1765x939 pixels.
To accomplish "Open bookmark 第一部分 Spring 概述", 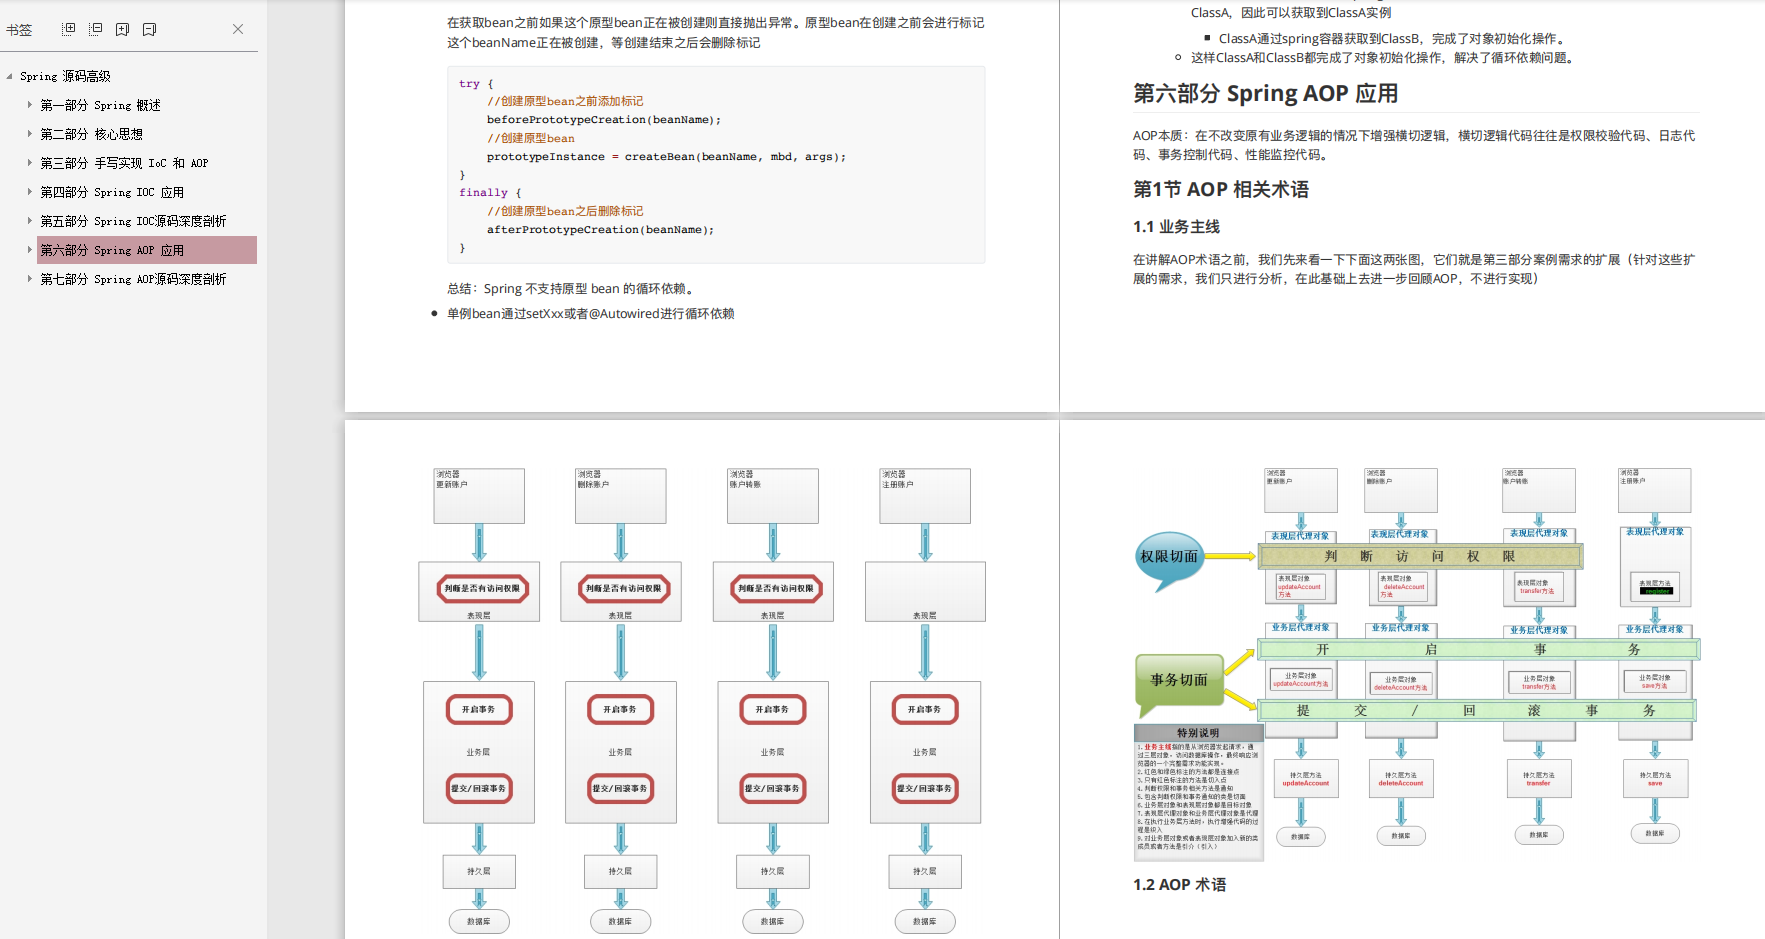I will [100, 105].
